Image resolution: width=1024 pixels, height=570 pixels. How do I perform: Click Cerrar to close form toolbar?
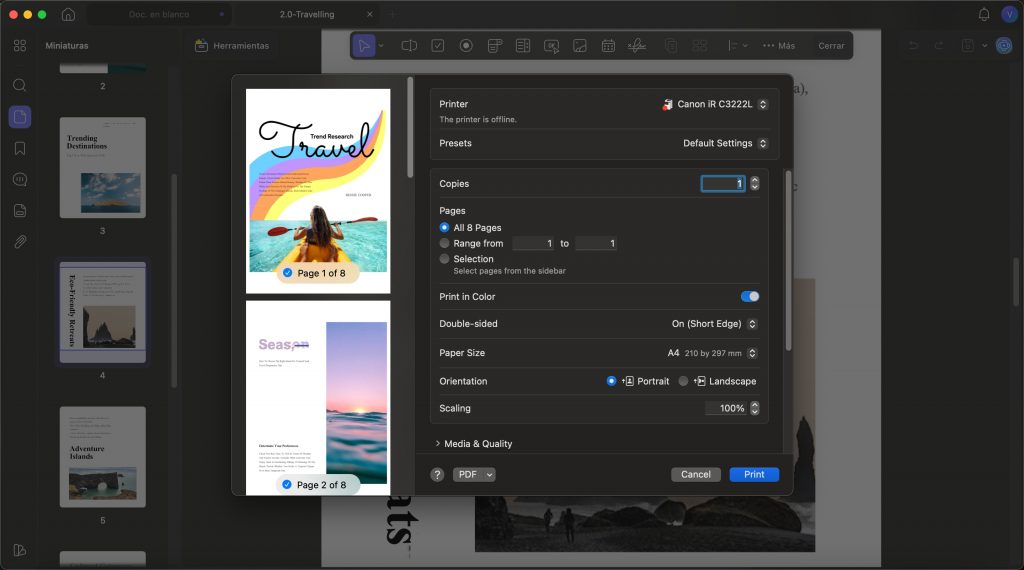831,46
